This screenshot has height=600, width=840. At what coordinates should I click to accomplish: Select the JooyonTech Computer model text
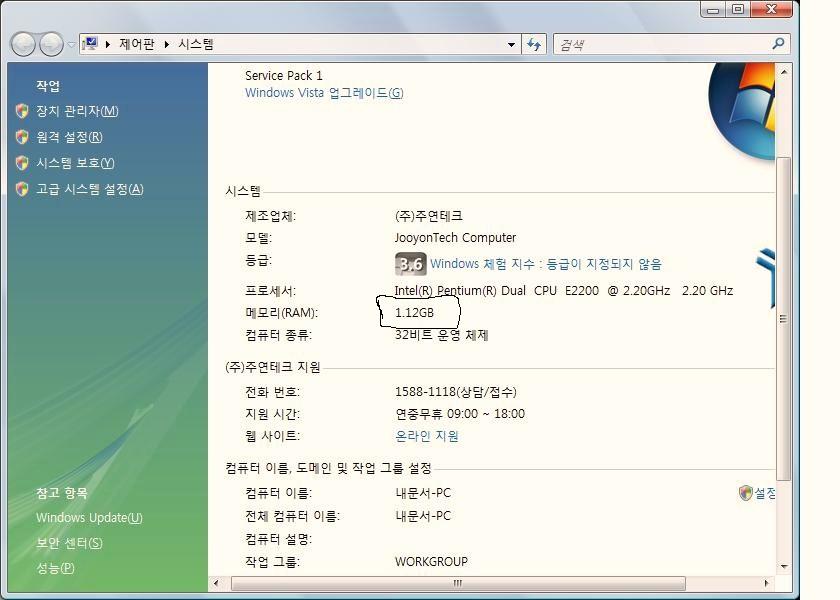pyautogui.click(x=455, y=237)
